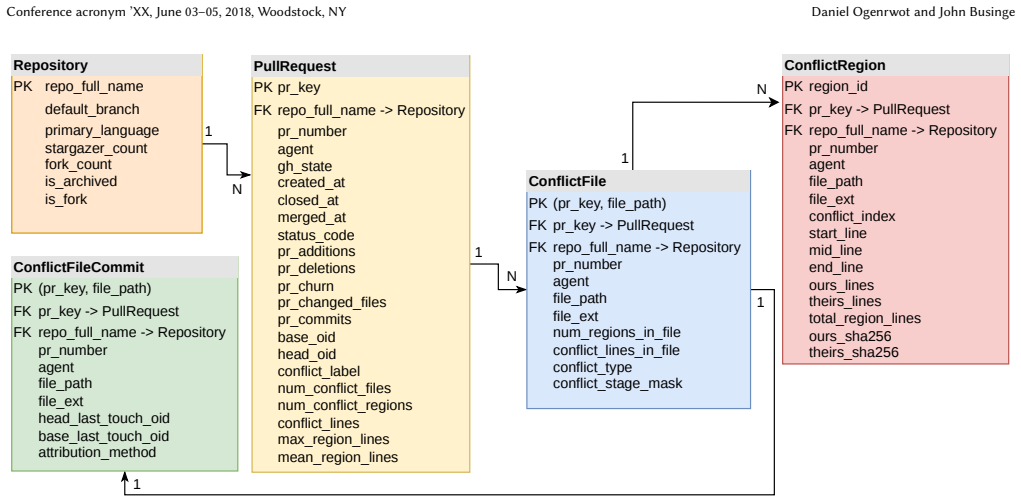Click the num_regions_in_file field

click(617, 333)
